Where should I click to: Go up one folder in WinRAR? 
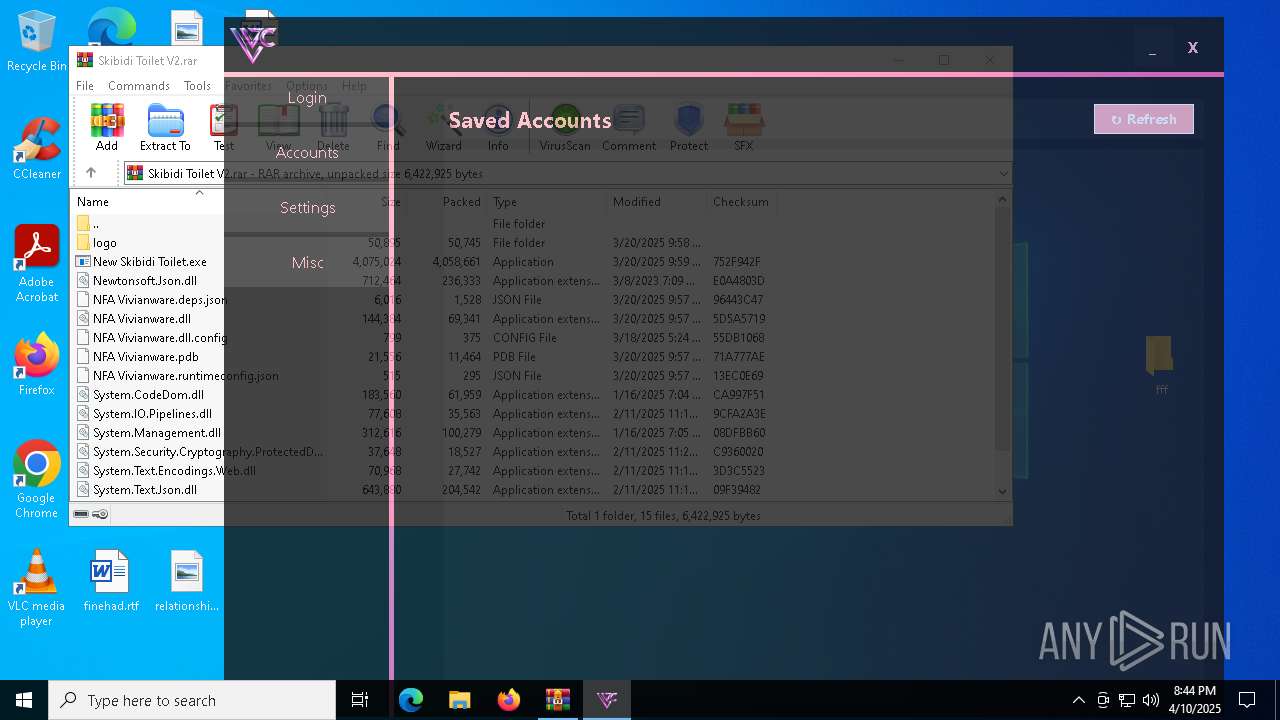[91, 173]
